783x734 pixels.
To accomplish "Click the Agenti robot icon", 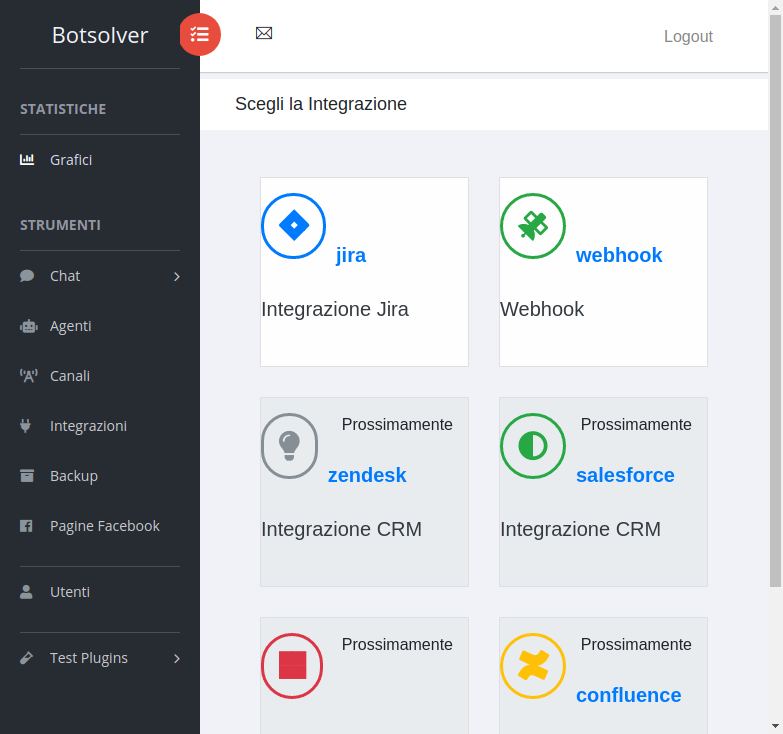I will pyautogui.click(x=28, y=326).
